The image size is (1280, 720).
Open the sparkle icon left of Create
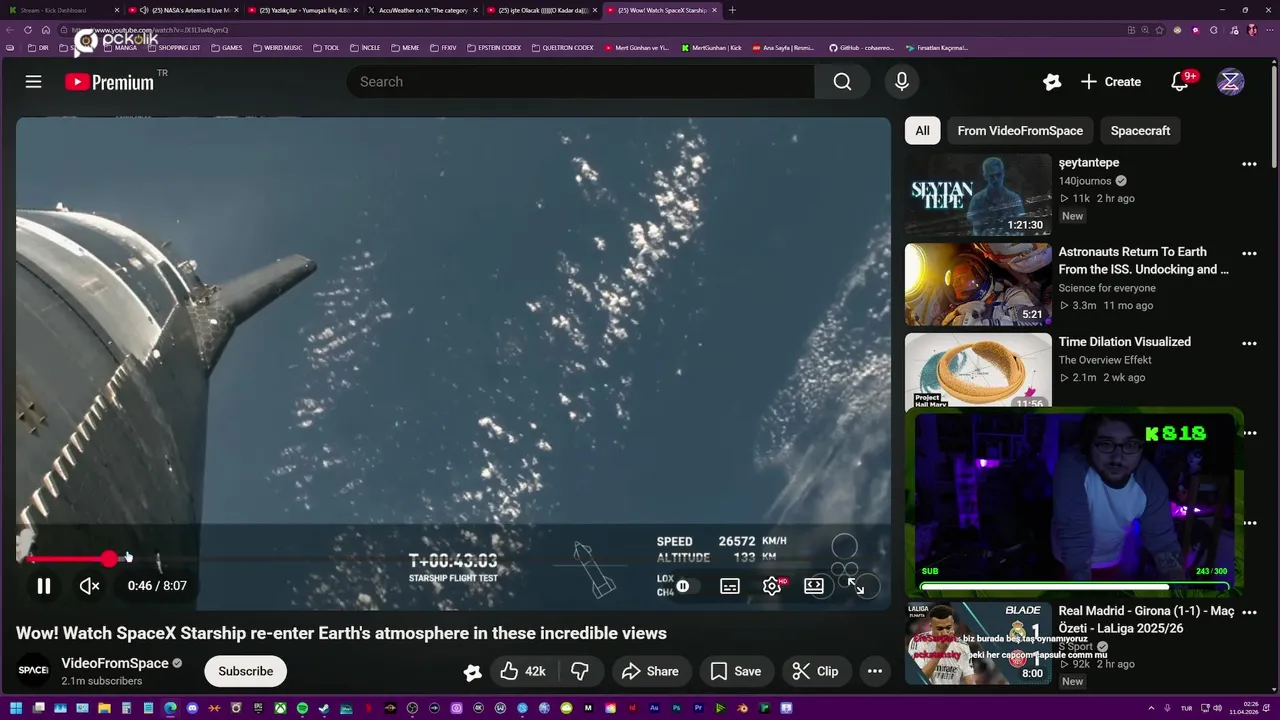point(1051,82)
